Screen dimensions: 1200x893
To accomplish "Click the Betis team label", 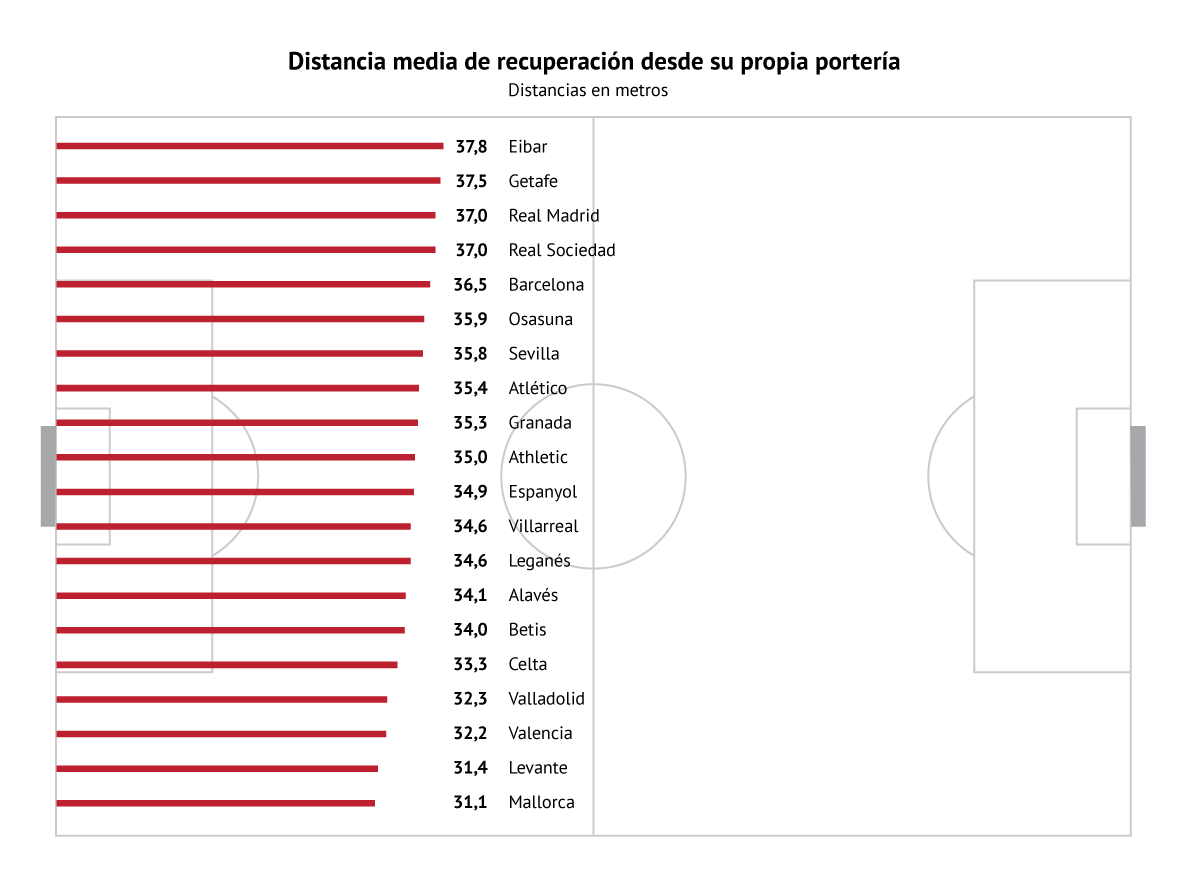I will 527,630.
